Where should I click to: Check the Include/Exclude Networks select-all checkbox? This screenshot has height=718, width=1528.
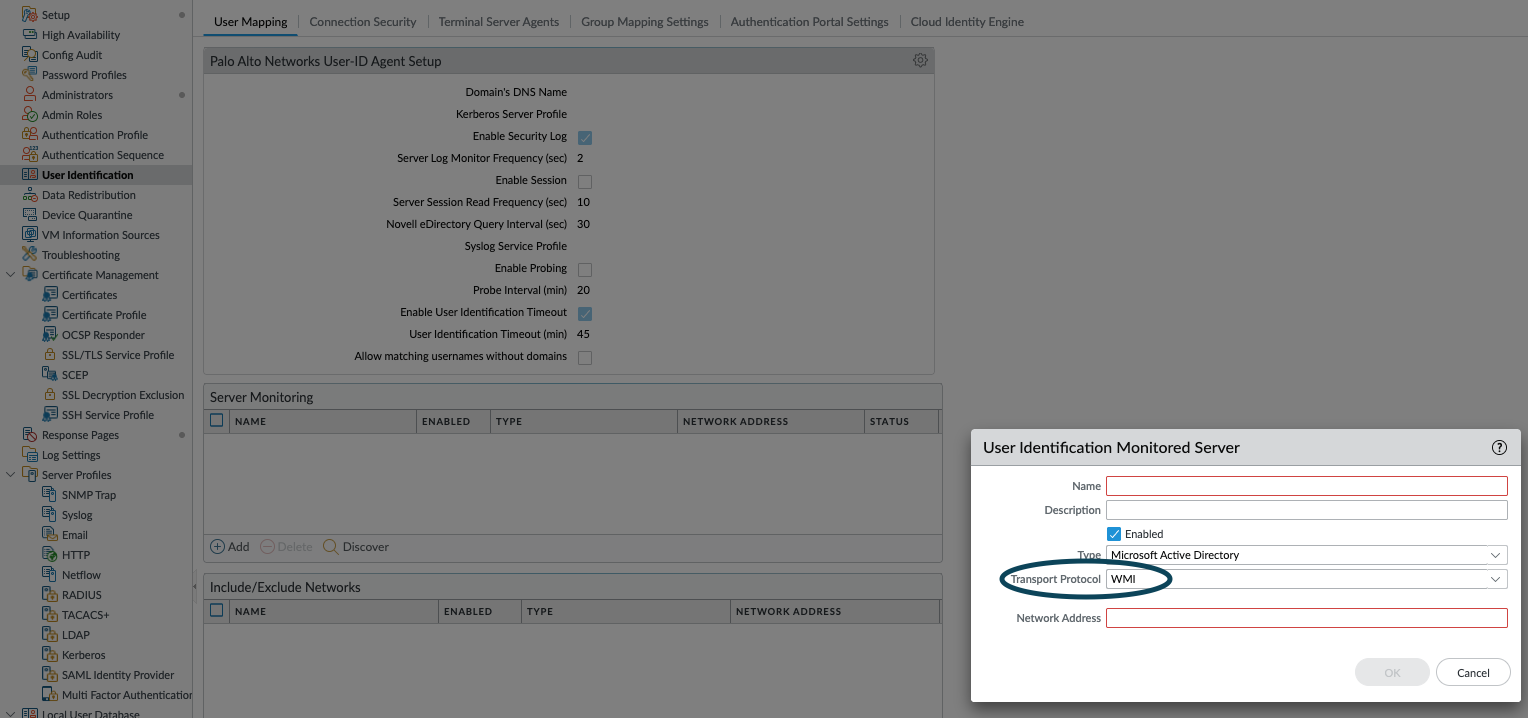(x=216, y=611)
